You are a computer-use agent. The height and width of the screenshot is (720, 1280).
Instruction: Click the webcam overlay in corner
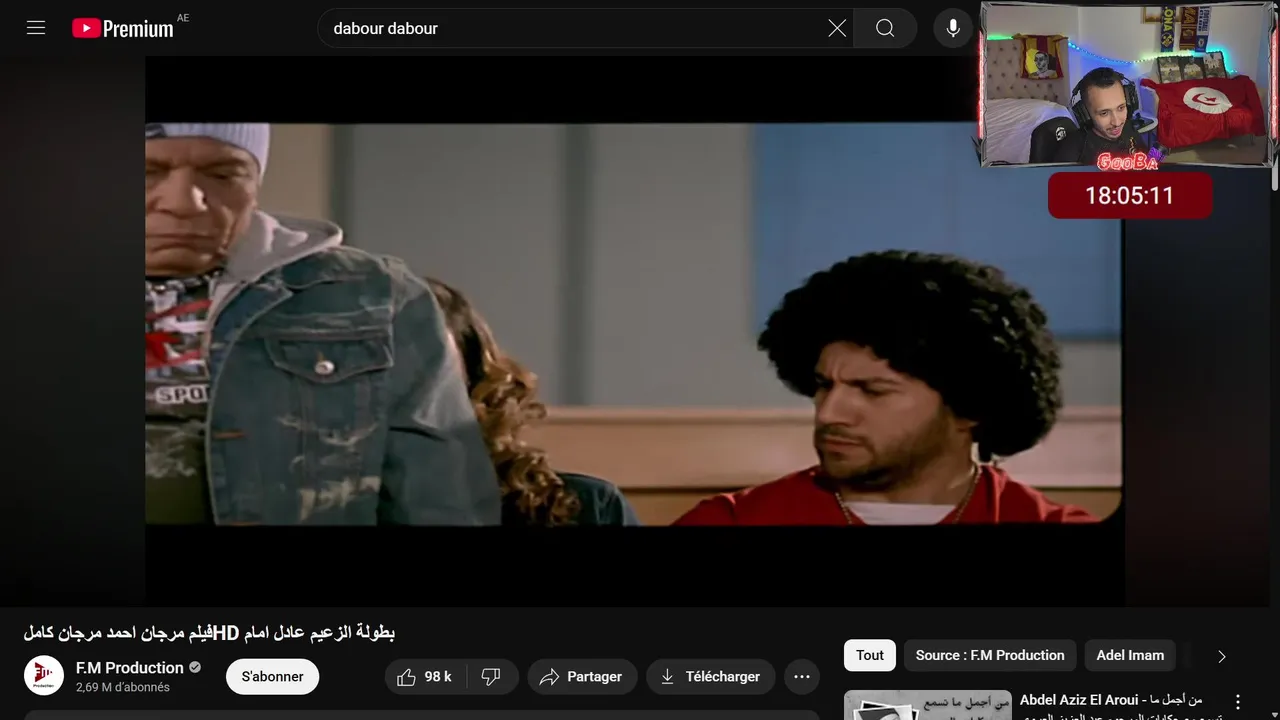[1128, 84]
